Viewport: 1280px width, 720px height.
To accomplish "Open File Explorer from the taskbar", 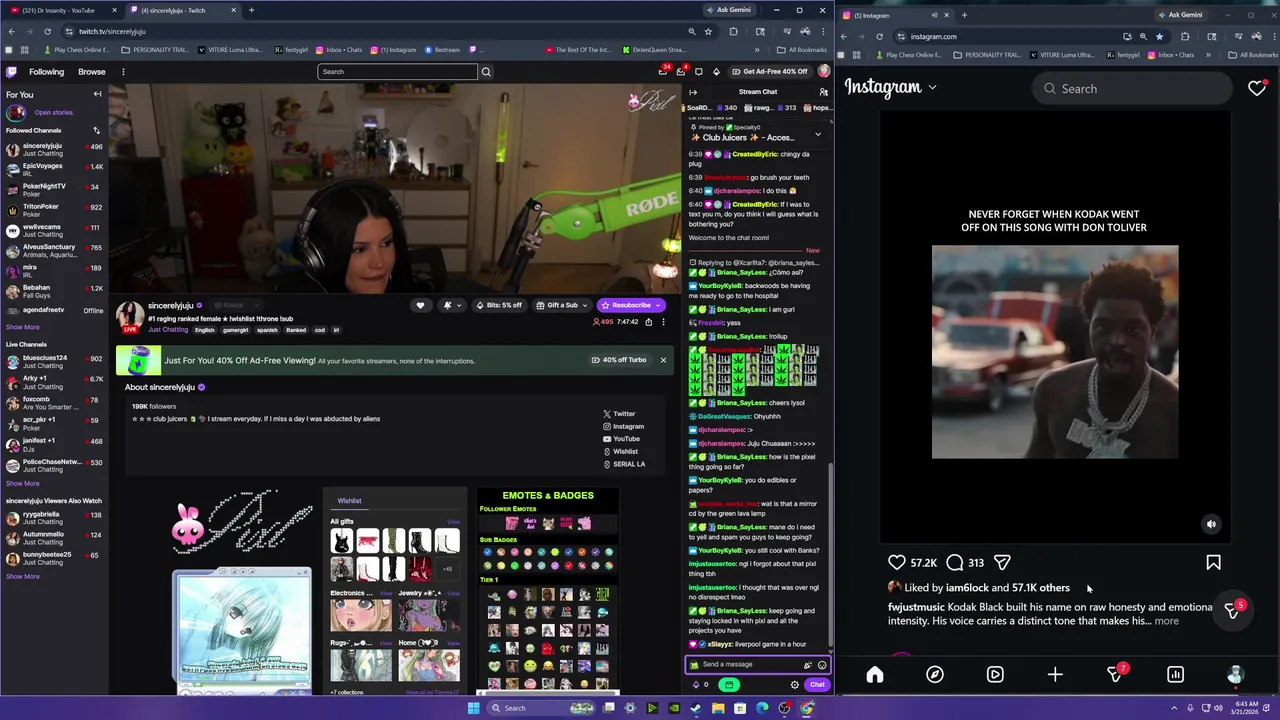I will (717, 708).
